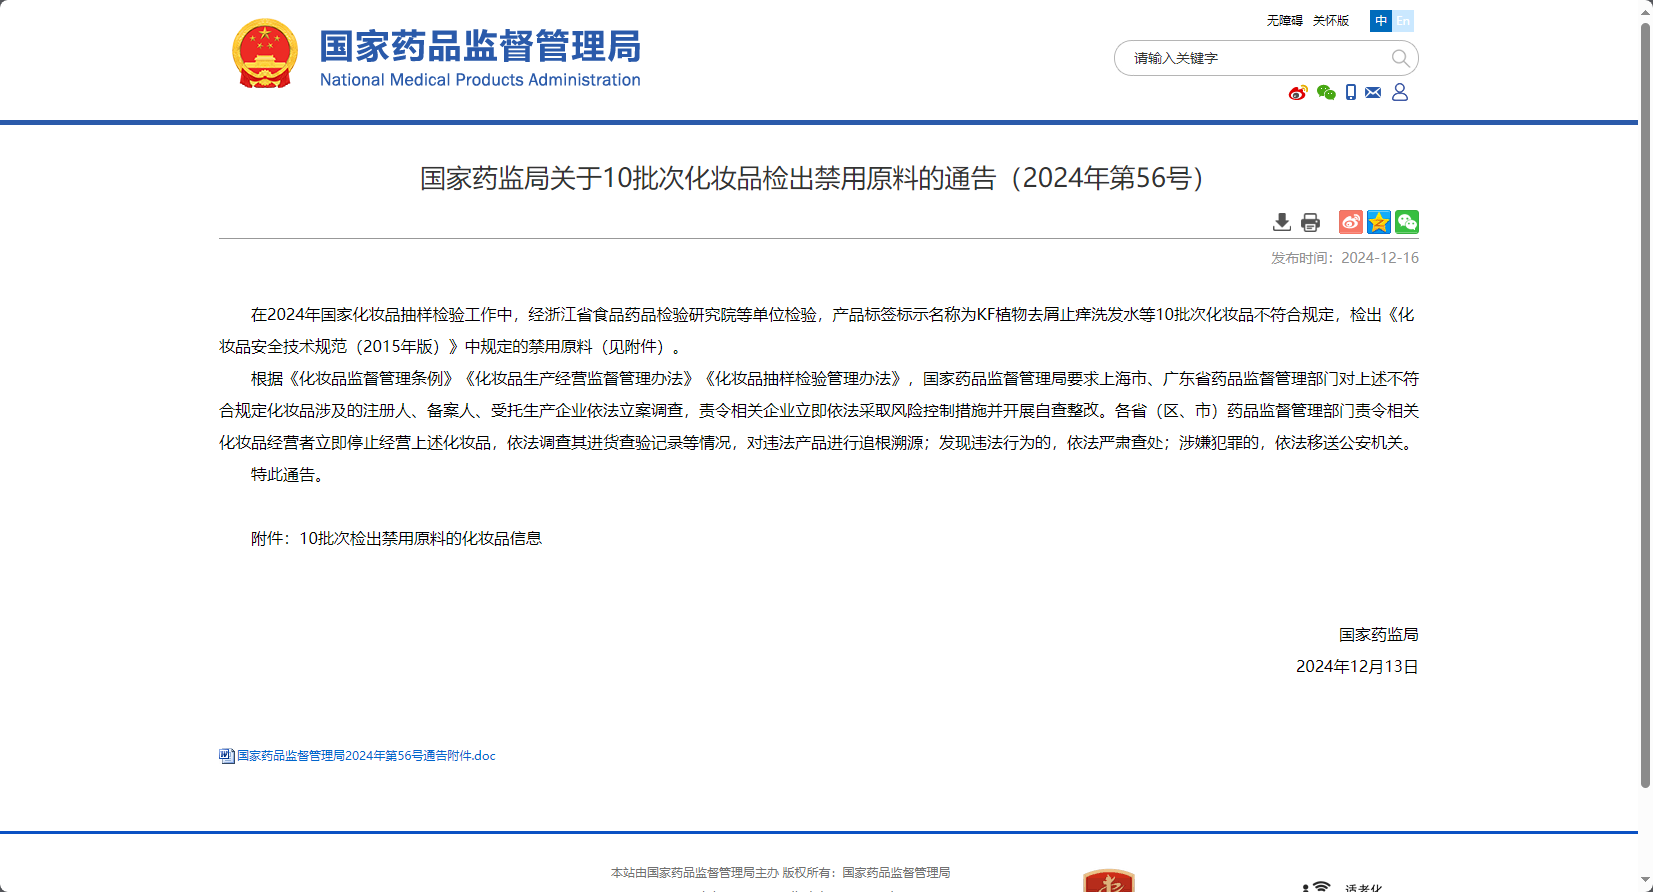Switch to the 关怀版 care version
Viewport: 1653px width, 892px height.
tap(1330, 21)
